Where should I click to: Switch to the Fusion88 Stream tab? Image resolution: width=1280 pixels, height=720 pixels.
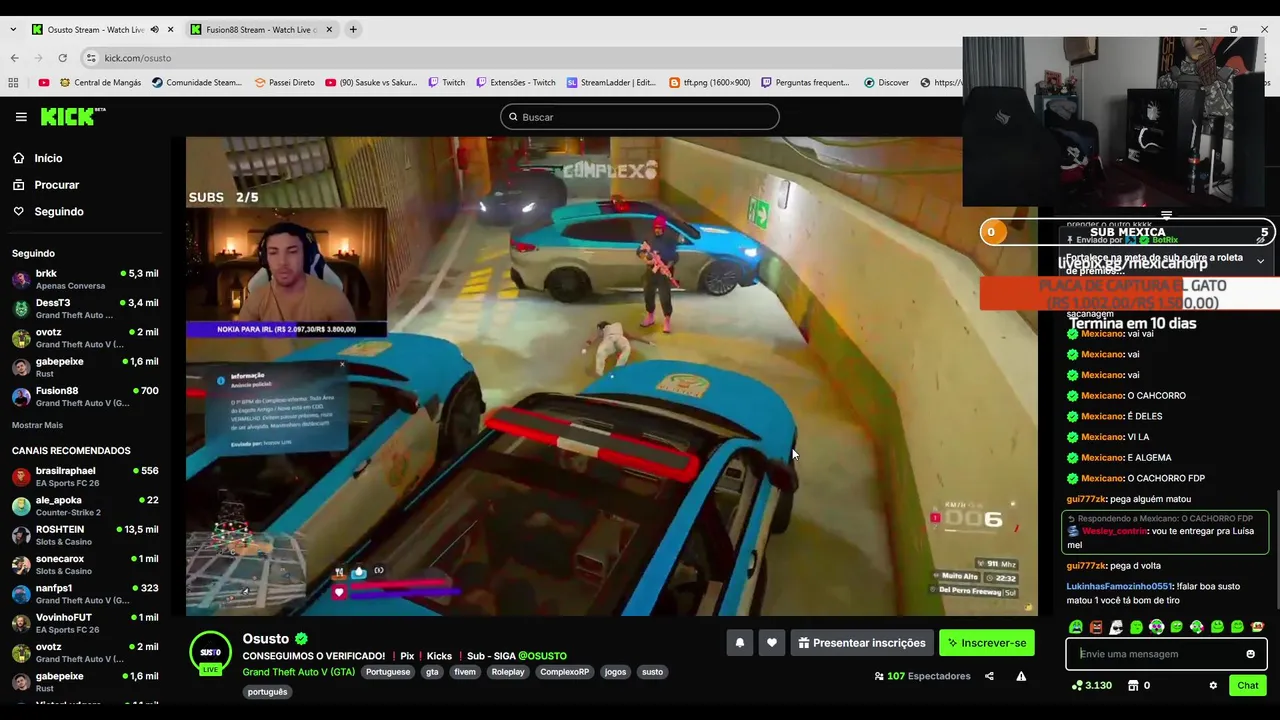coord(261,29)
